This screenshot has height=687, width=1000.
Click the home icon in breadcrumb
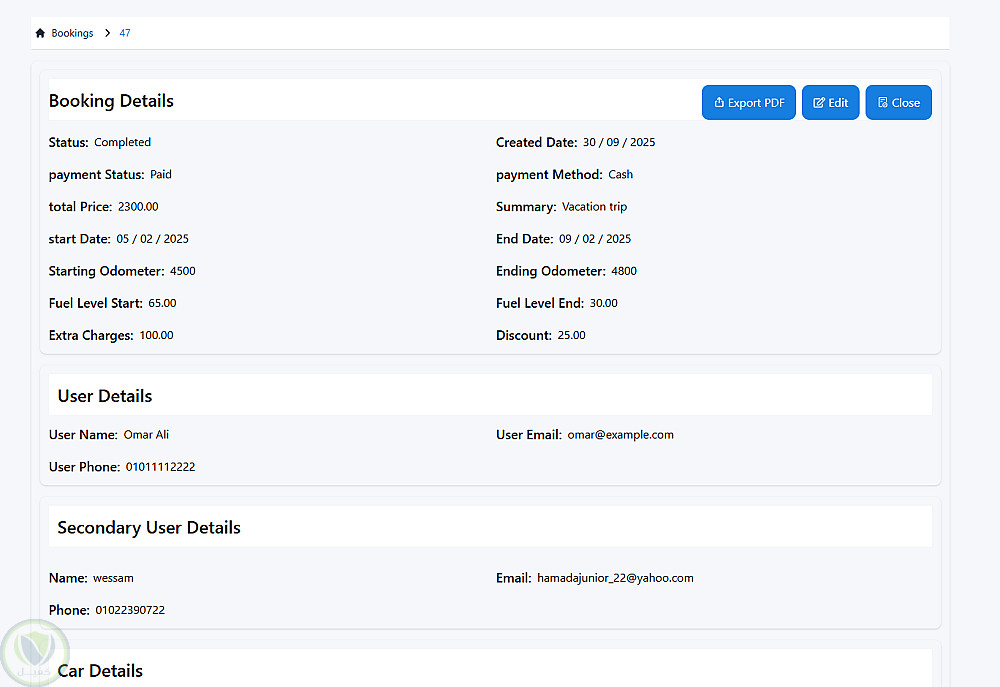40,33
